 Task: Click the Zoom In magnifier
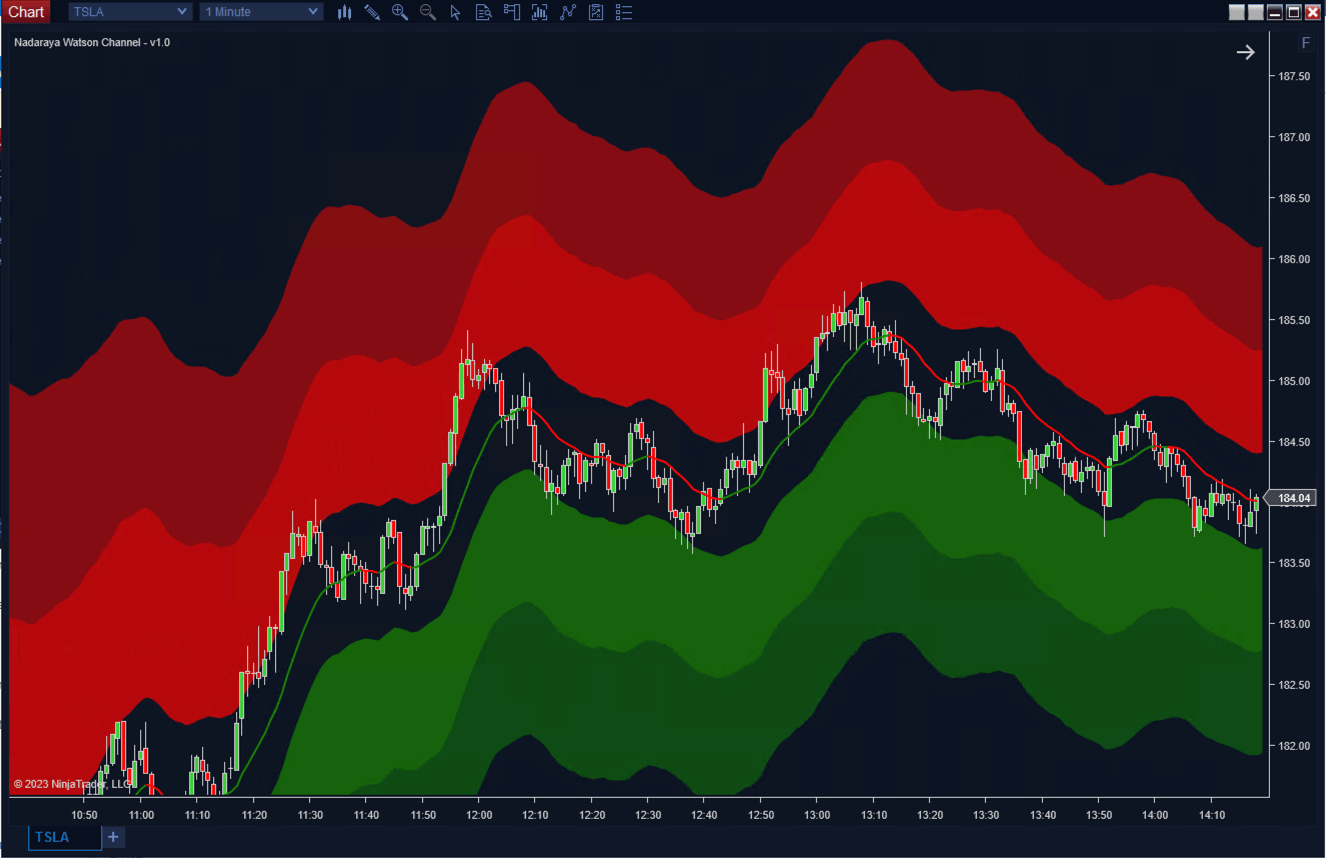click(400, 12)
